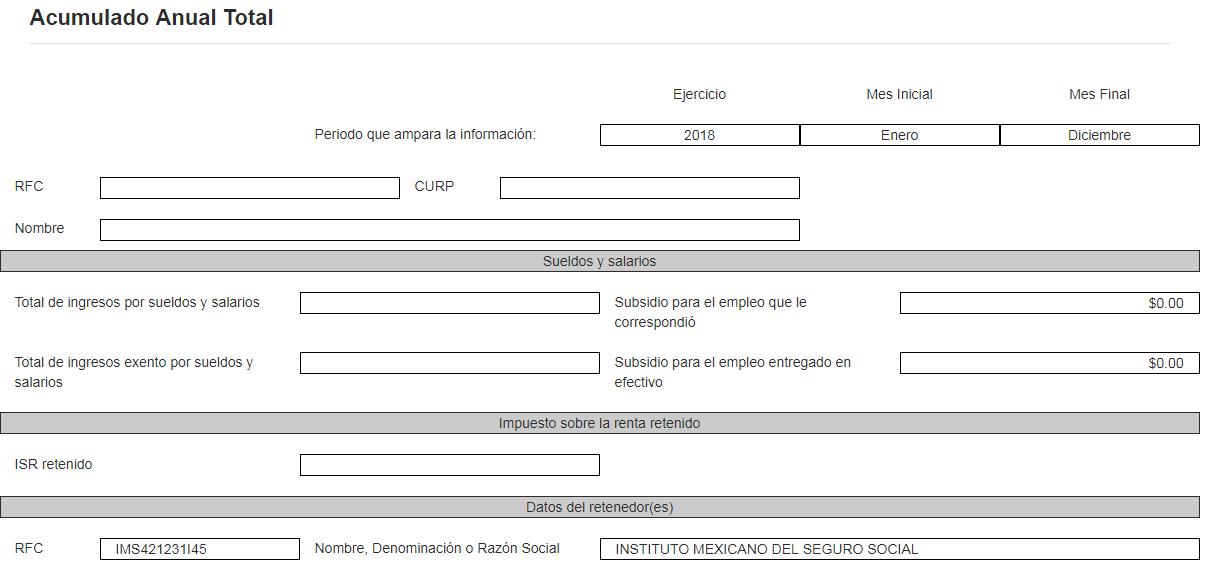
Task: Select the Mes Final field showing Diciembre
Action: [1100, 135]
